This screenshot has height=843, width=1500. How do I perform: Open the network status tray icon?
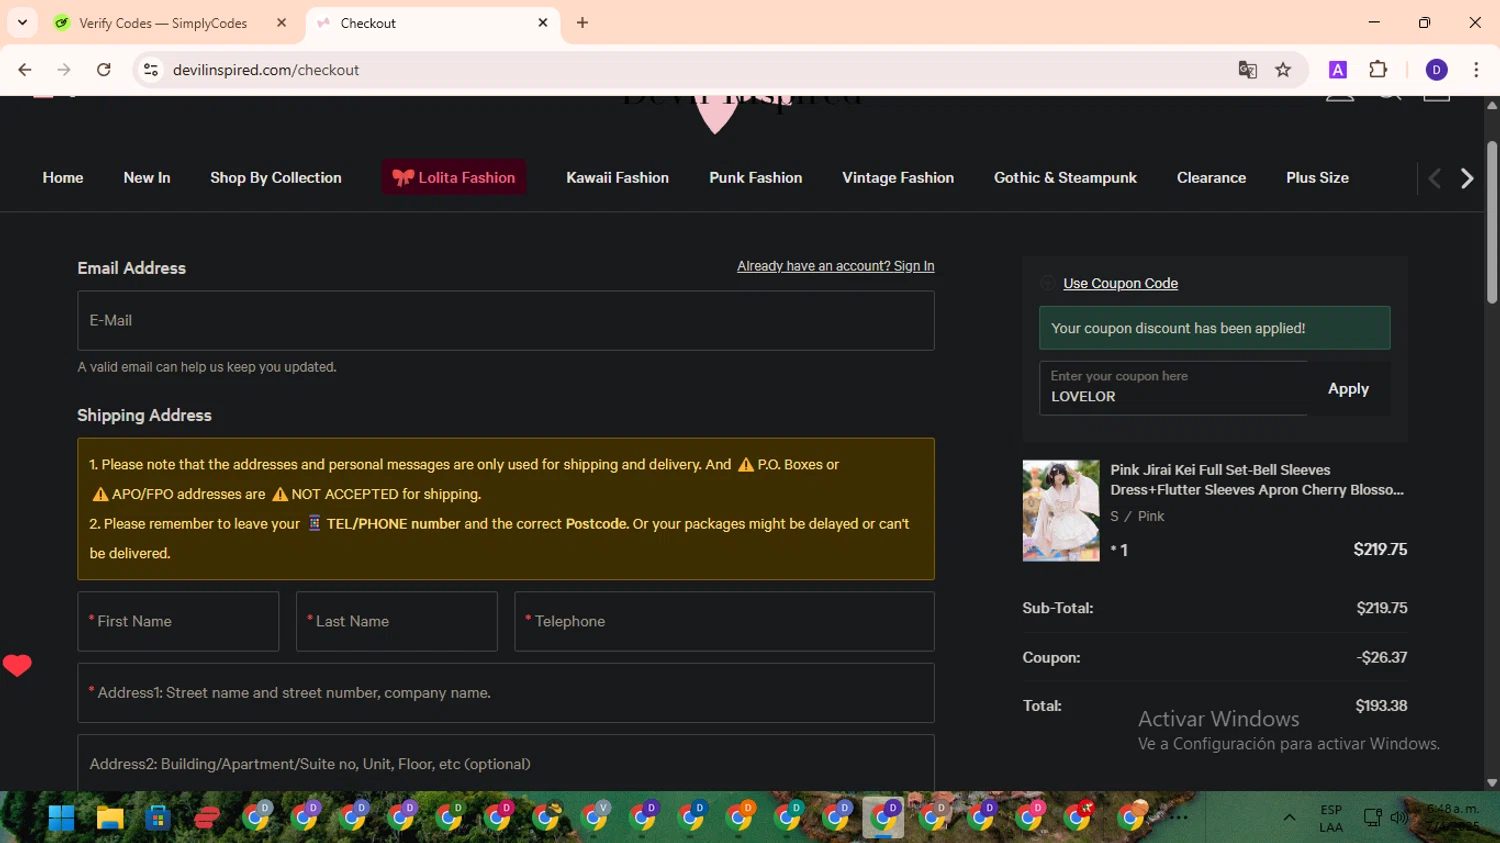click(1372, 818)
